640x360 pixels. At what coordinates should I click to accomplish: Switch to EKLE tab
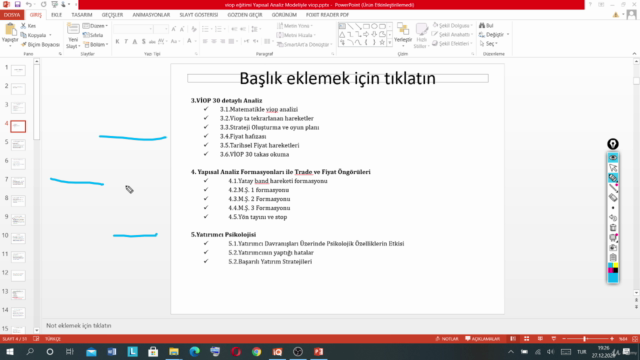click(x=56, y=15)
